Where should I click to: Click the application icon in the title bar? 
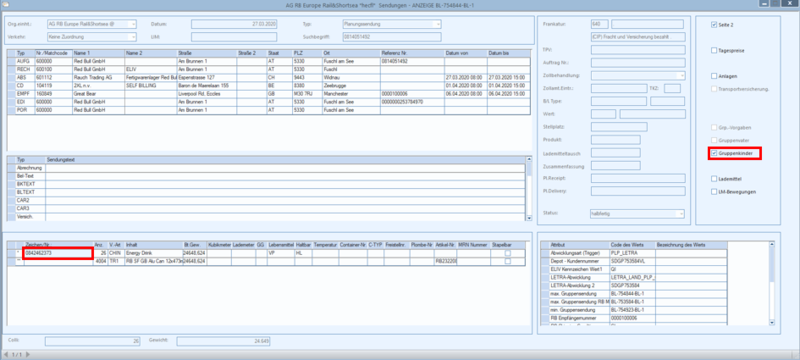click(x=6, y=4)
